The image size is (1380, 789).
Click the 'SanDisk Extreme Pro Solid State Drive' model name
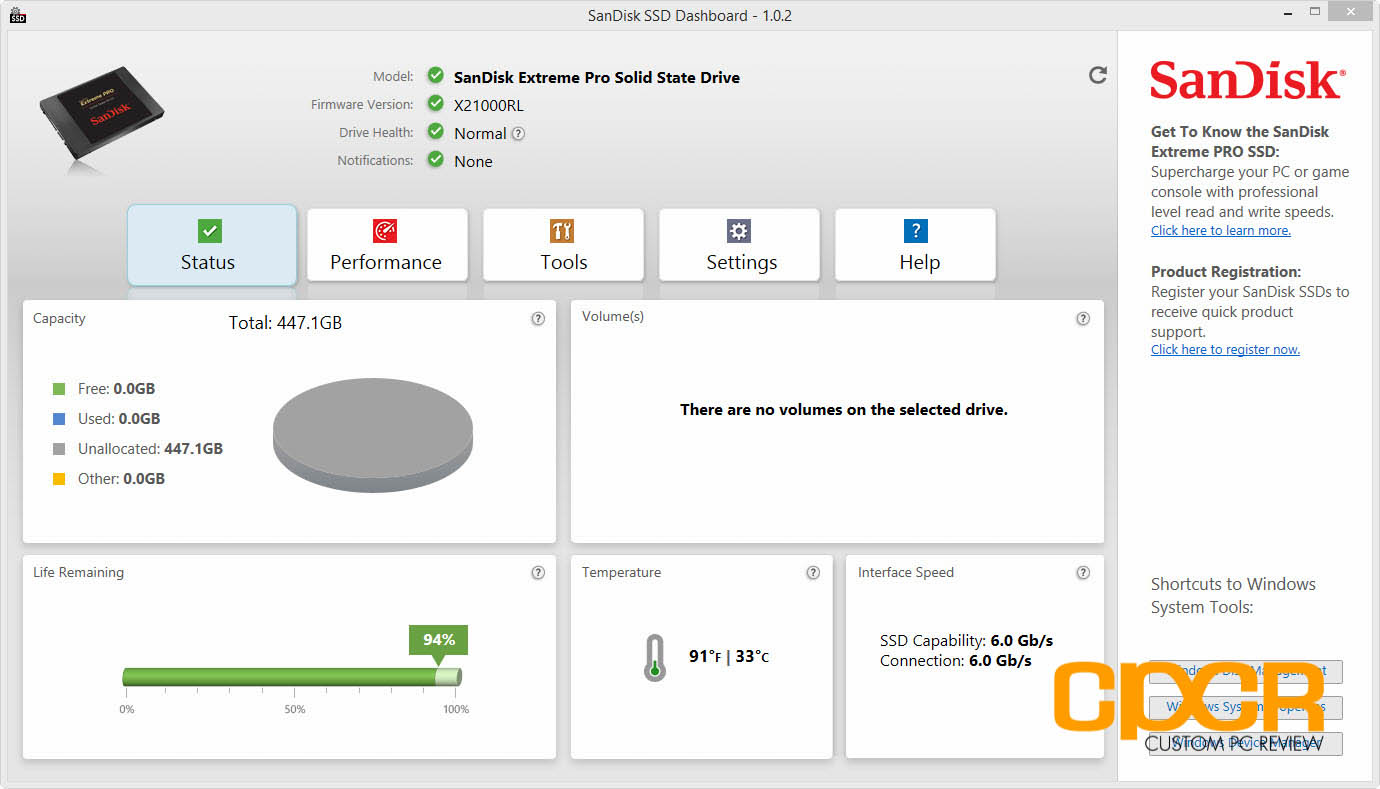click(x=597, y=77)
